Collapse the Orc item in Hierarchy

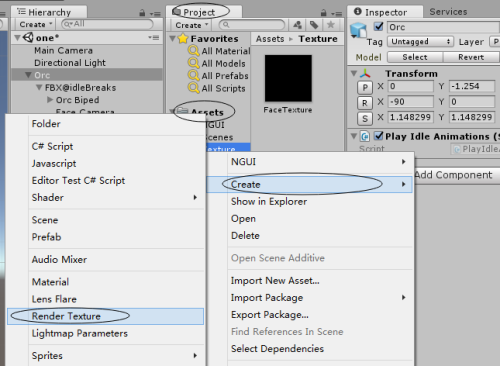pyautogui.click(x=29, y=75)
